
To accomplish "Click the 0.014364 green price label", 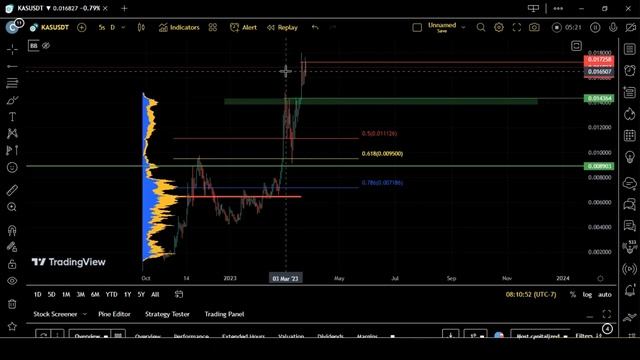I will pos(599,98).
